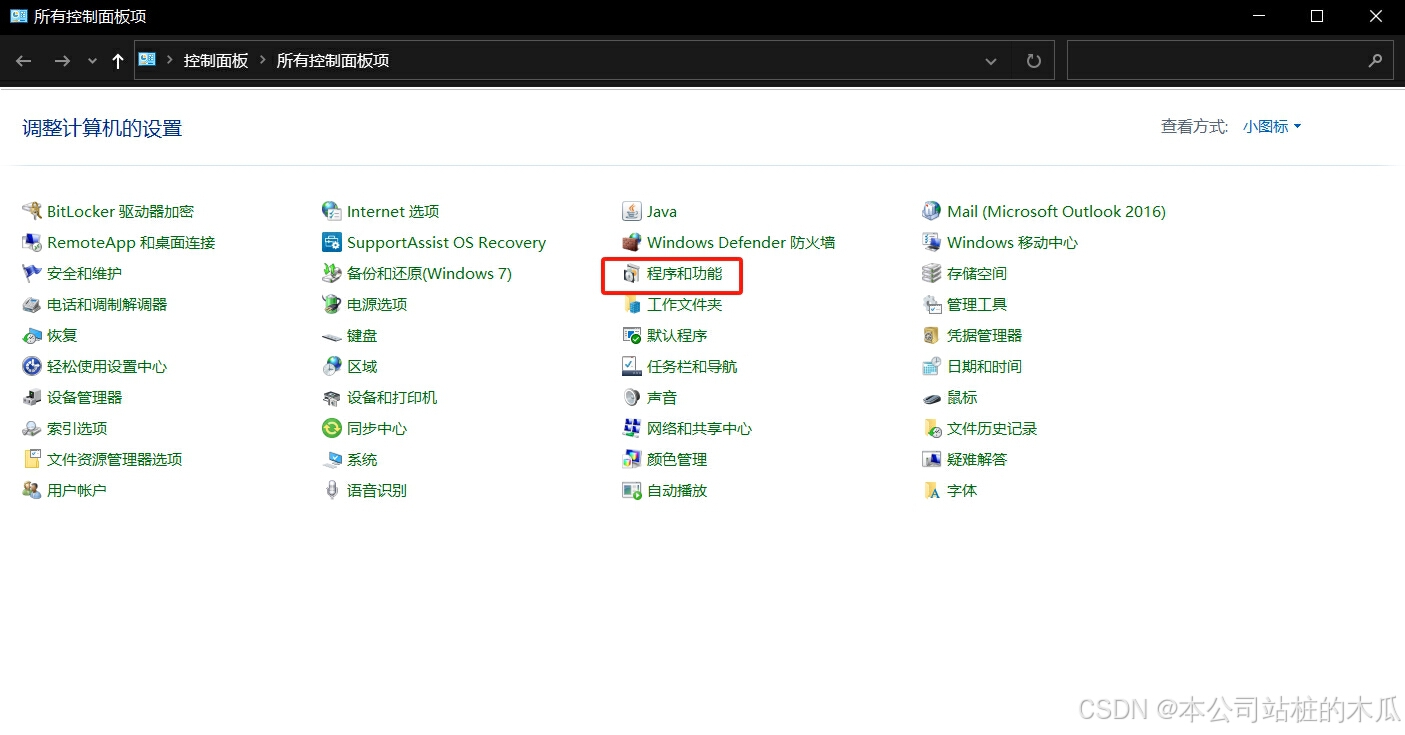Click the 轻松使用设置中心 icon
This screenshot has width=1405, height=735.
click(31, 366)
